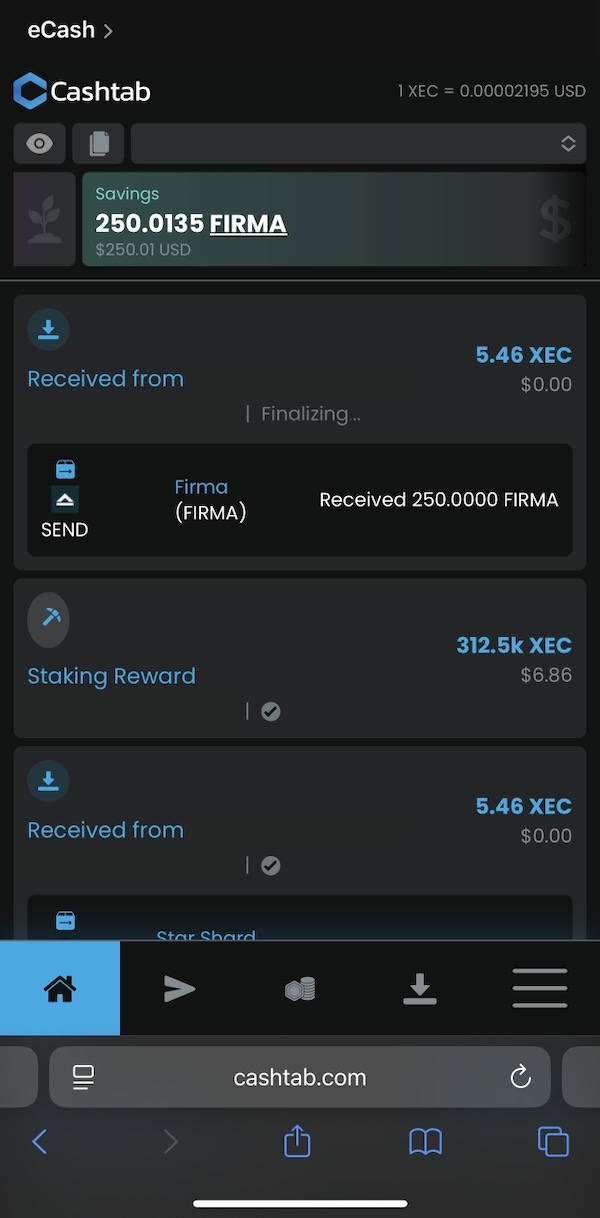Go back in Safari
This screenshot has height=1218, width=600.
(40, 1141)
